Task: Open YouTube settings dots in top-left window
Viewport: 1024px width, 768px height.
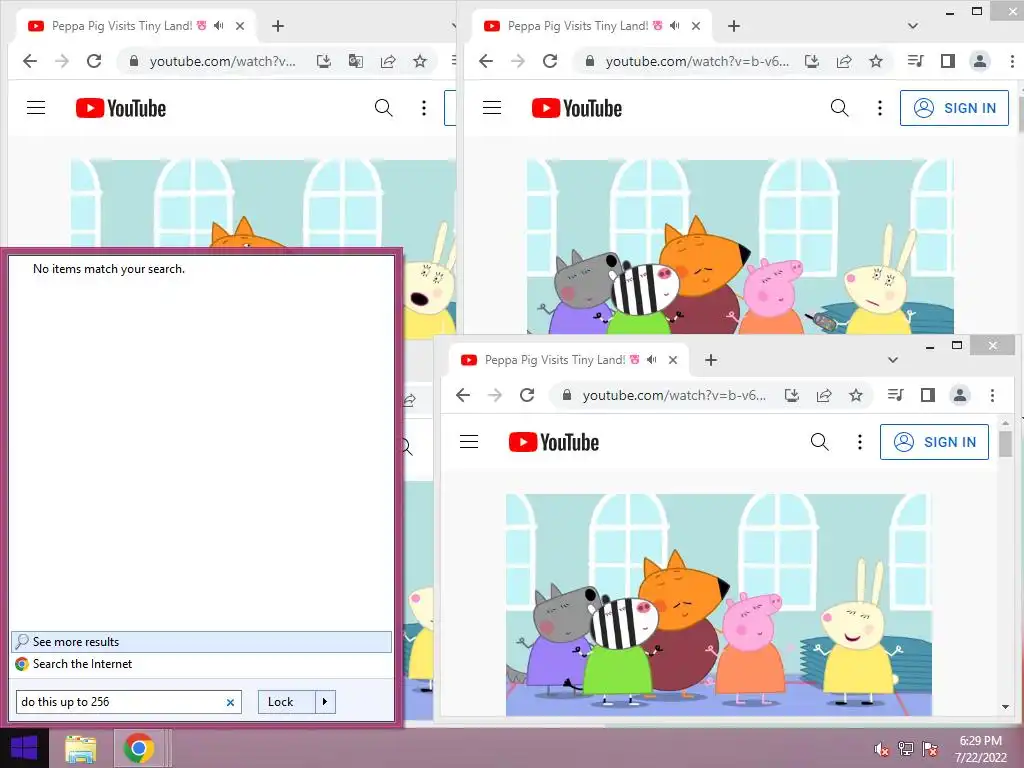Action: coord(424,108)
